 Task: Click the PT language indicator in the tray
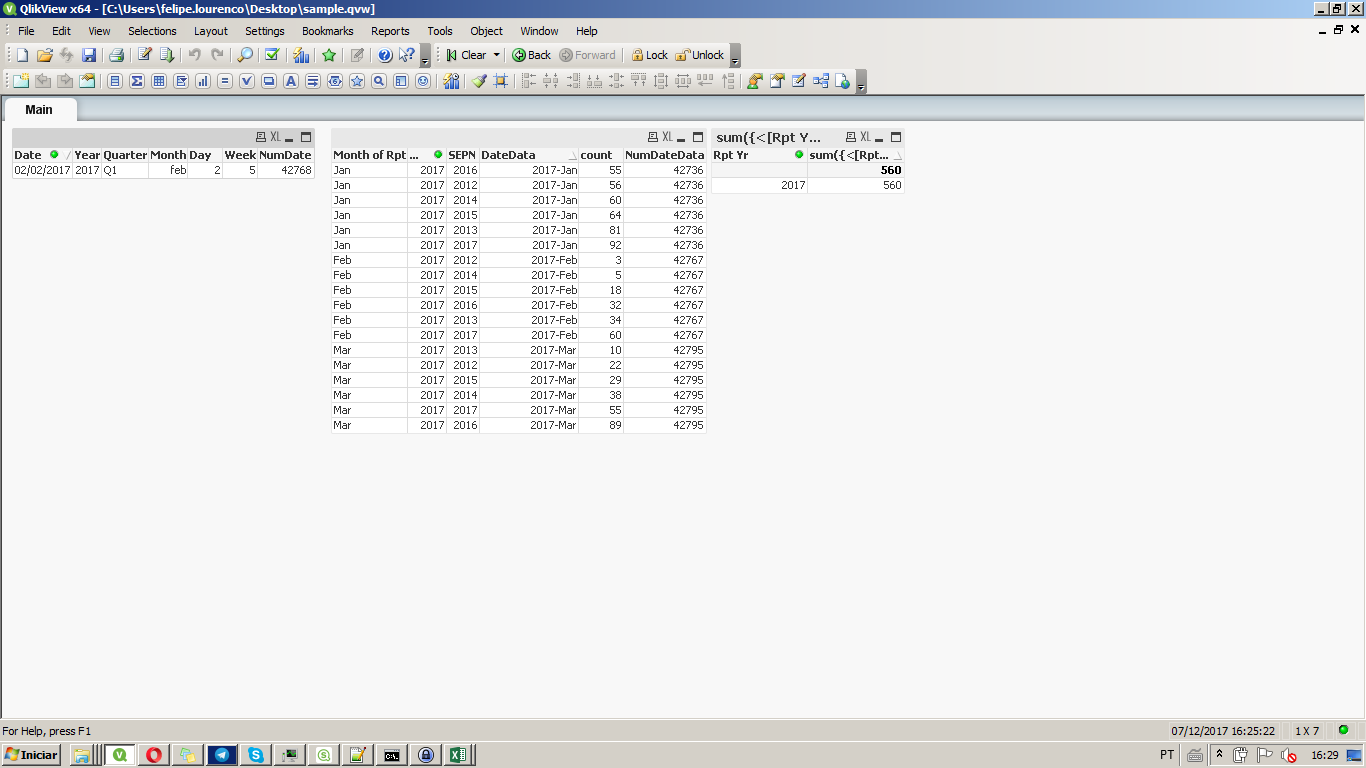tap(1167, 755)
